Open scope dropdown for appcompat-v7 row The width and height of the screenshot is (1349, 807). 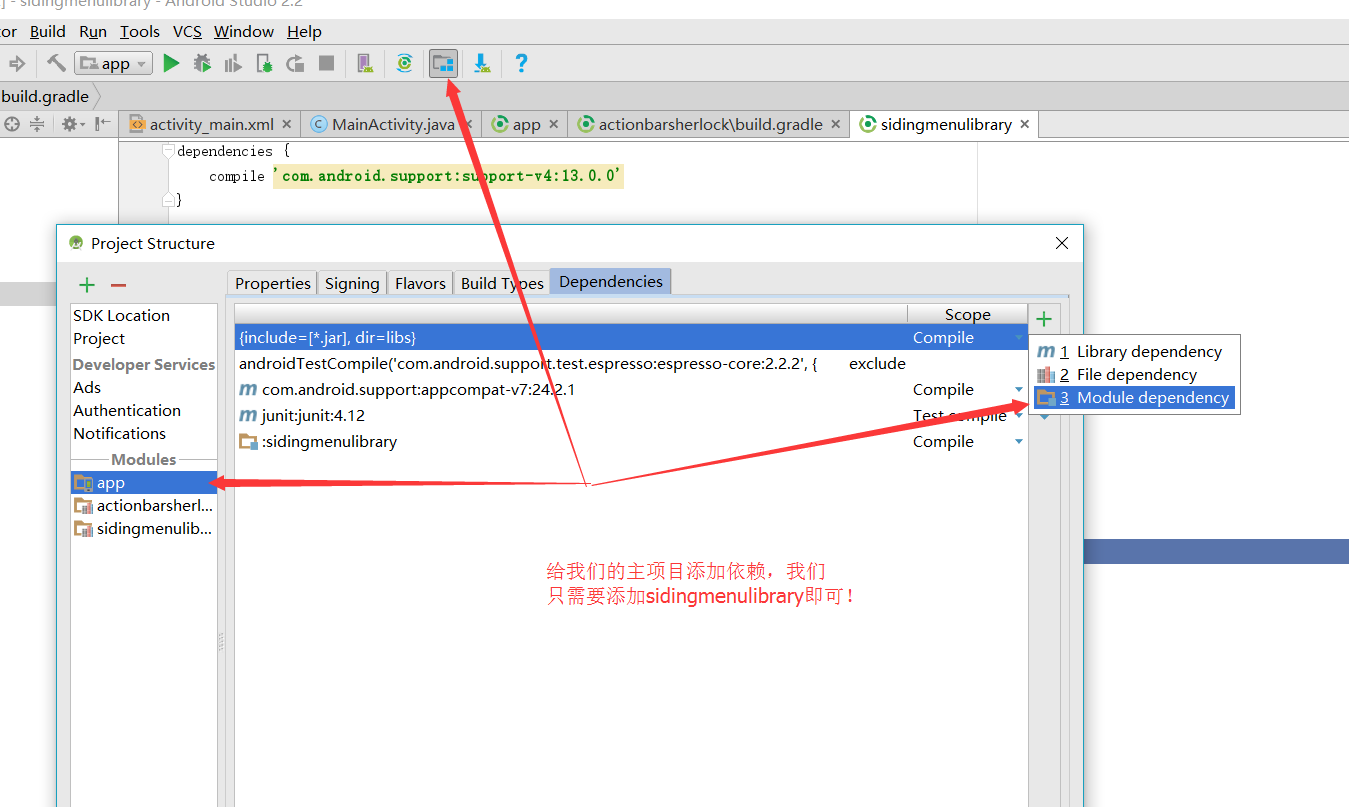pos(1019,389)
